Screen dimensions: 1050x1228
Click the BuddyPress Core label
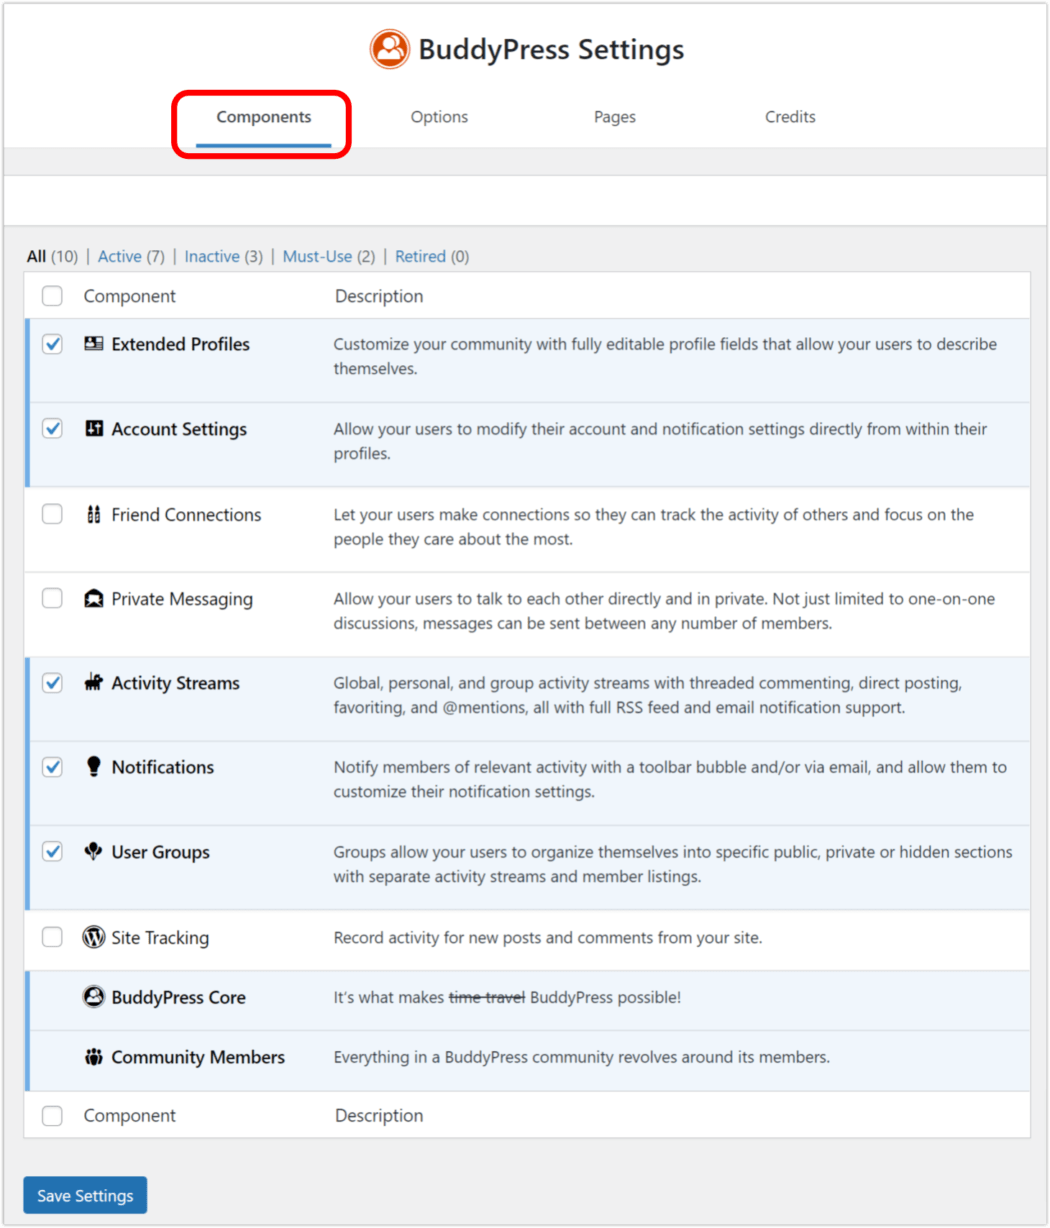tap(179, 997)
